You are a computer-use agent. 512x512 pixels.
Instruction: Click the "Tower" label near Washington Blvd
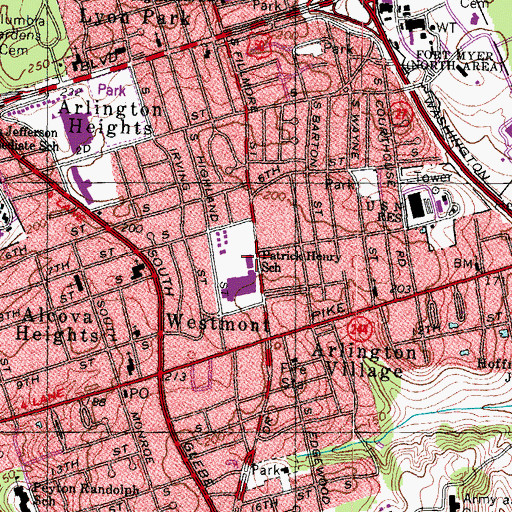click(x=433, y=177)
